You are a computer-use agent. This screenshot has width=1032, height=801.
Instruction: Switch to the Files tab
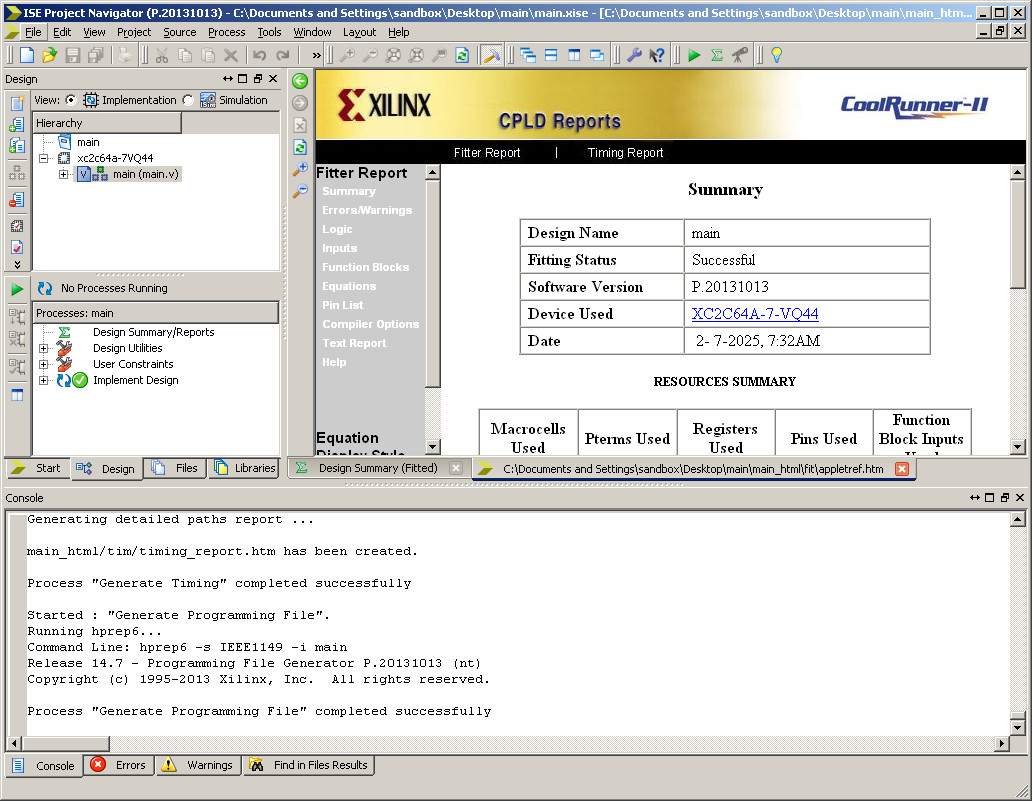pyautogui.click(x=175, y=468)
